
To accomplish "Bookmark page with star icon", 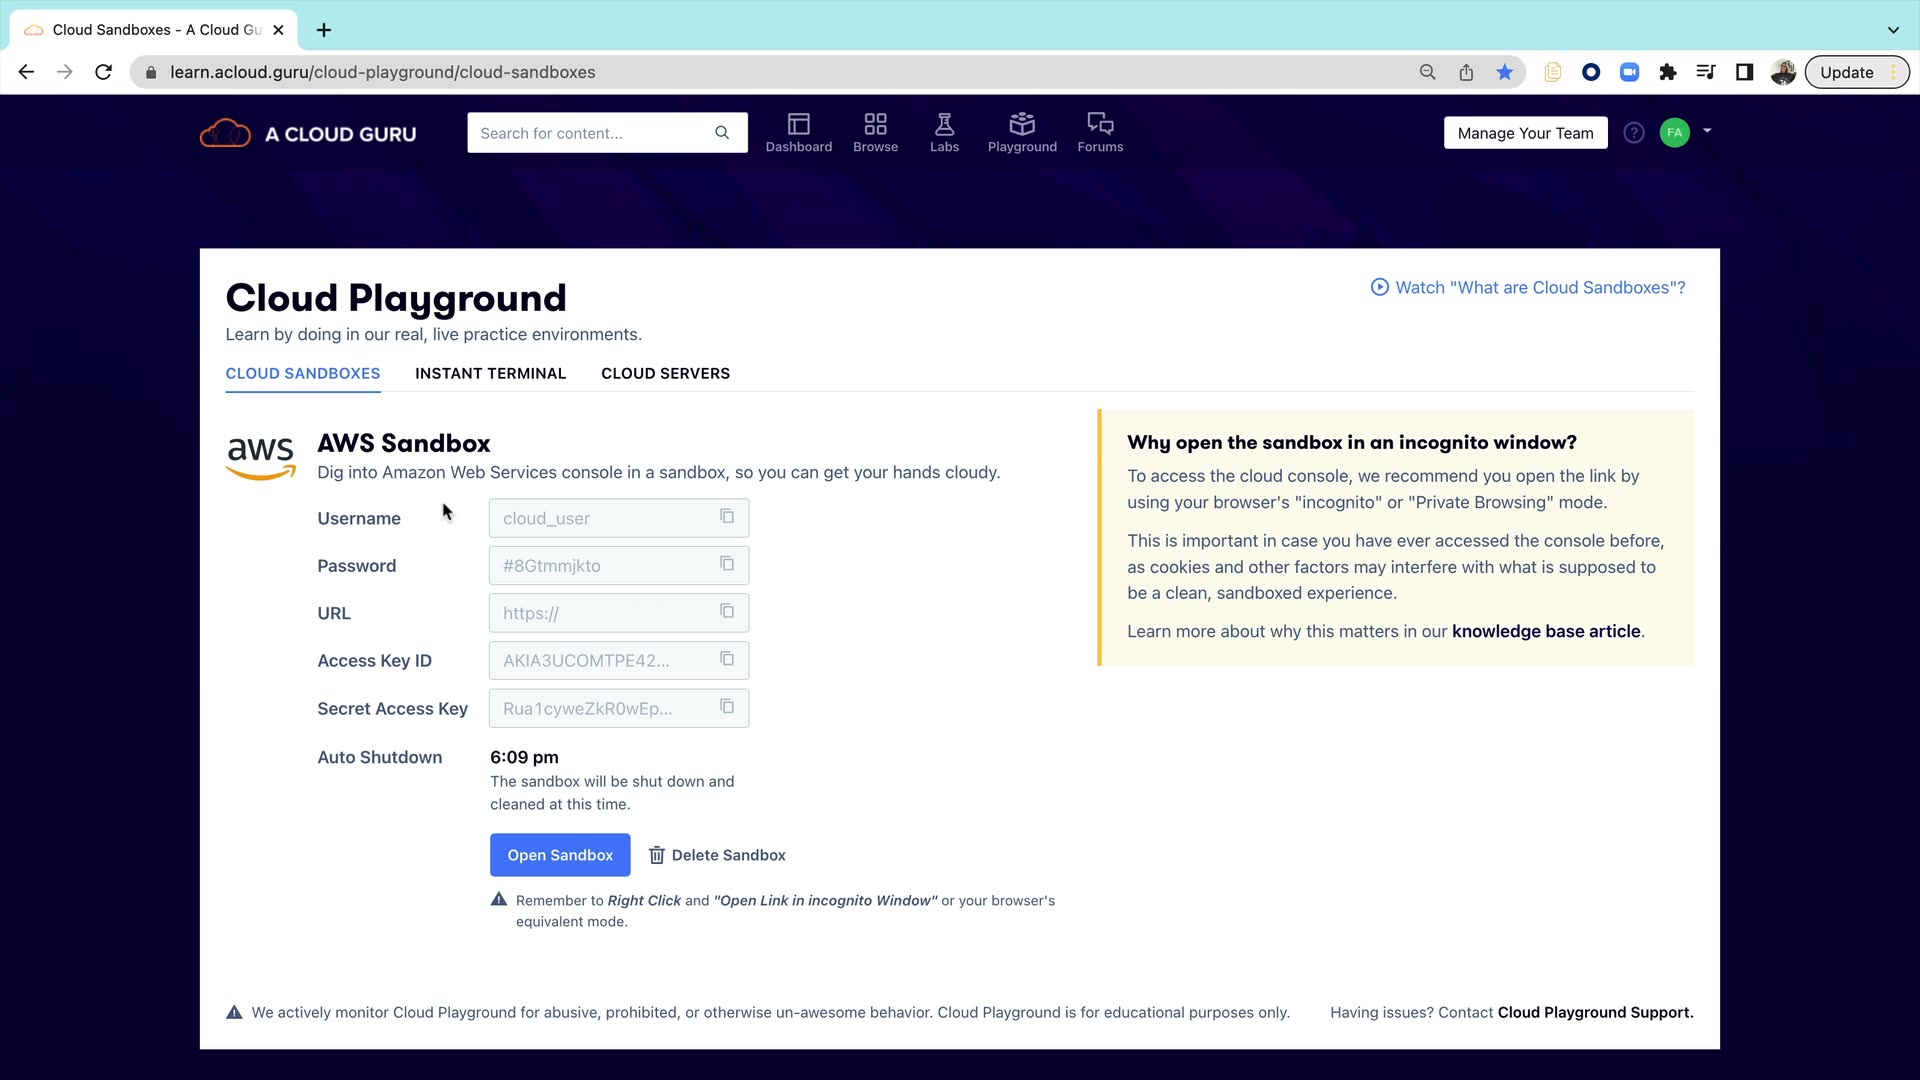I will point(1504,72).
